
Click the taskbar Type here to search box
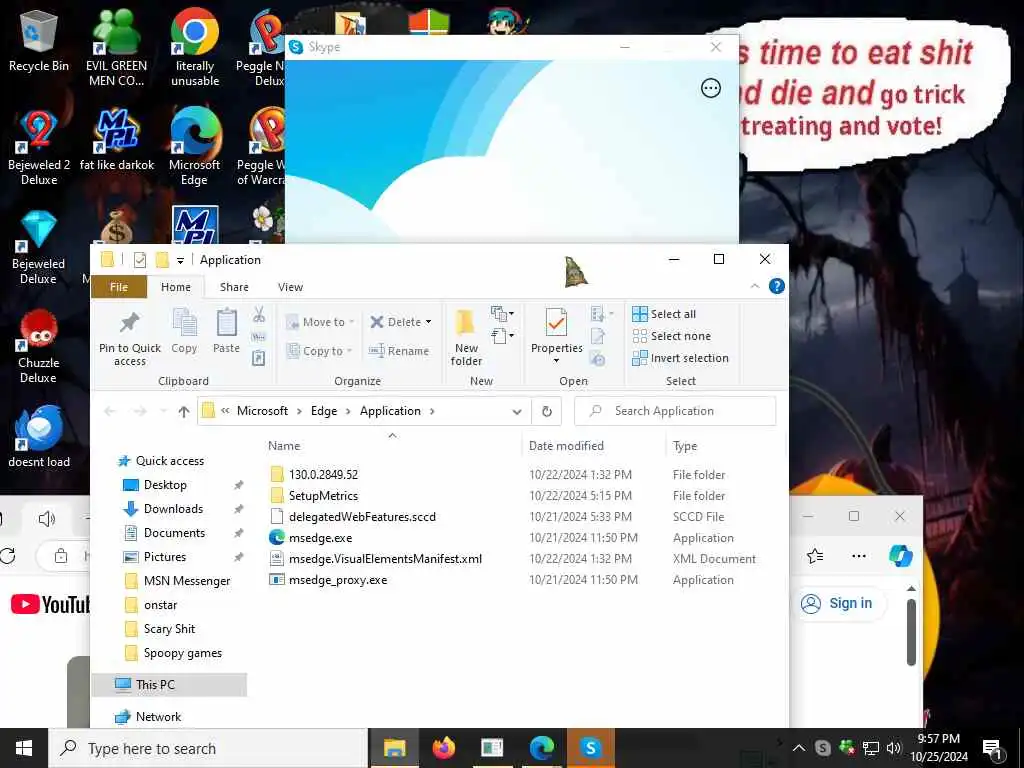click(208, 748)
